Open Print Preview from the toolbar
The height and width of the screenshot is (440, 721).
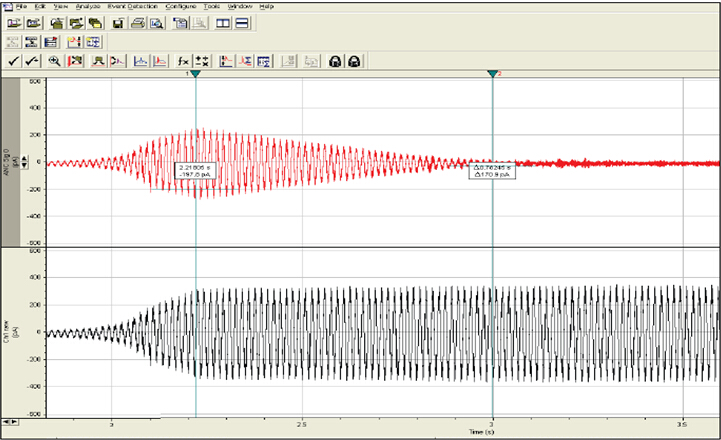click(156, 23)
